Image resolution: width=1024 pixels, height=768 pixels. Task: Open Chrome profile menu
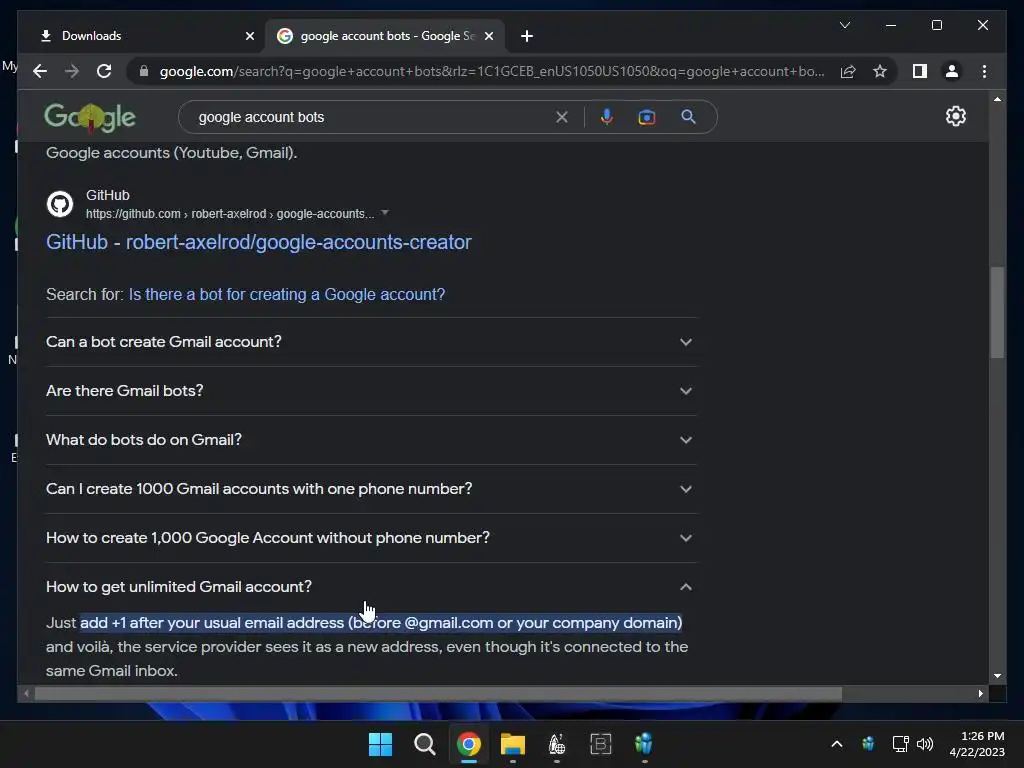point(952,71)
